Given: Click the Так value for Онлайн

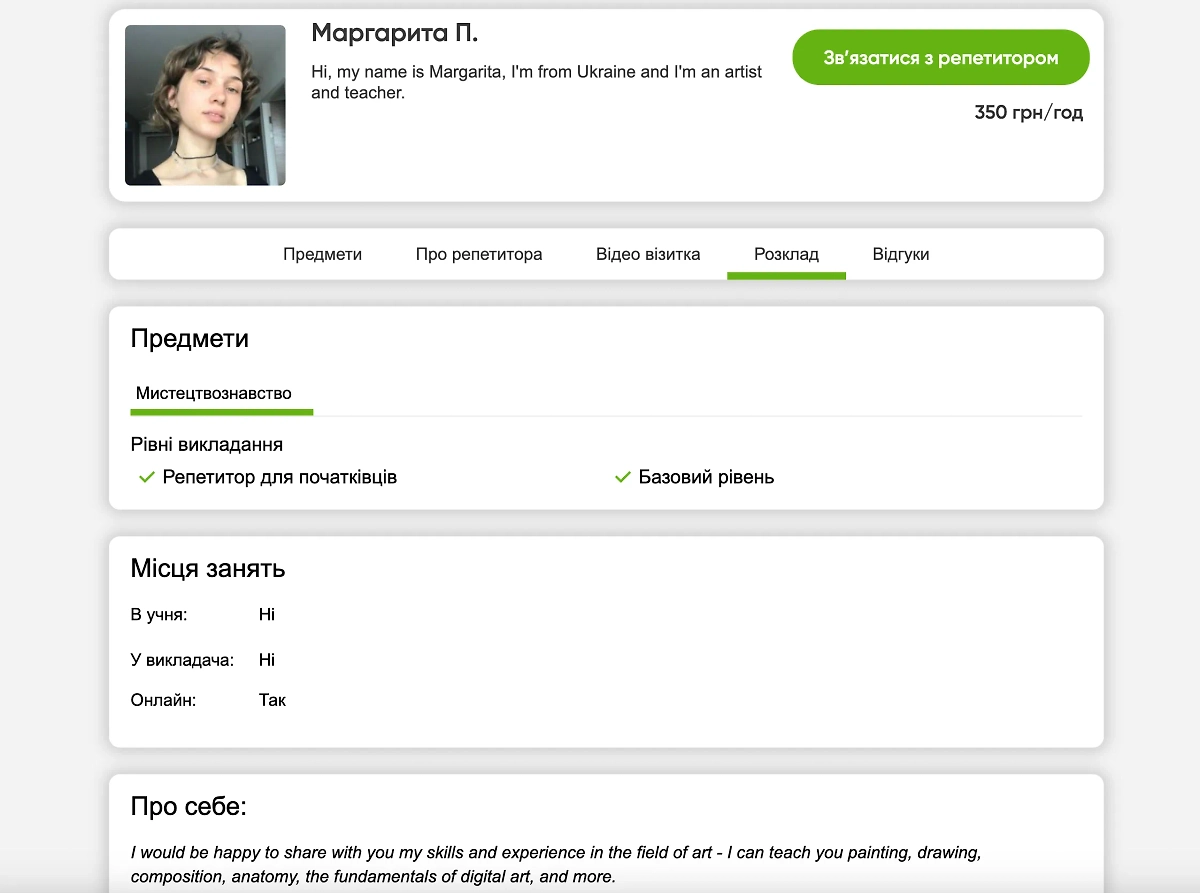Looking at the screenshot, I should 272,700.
